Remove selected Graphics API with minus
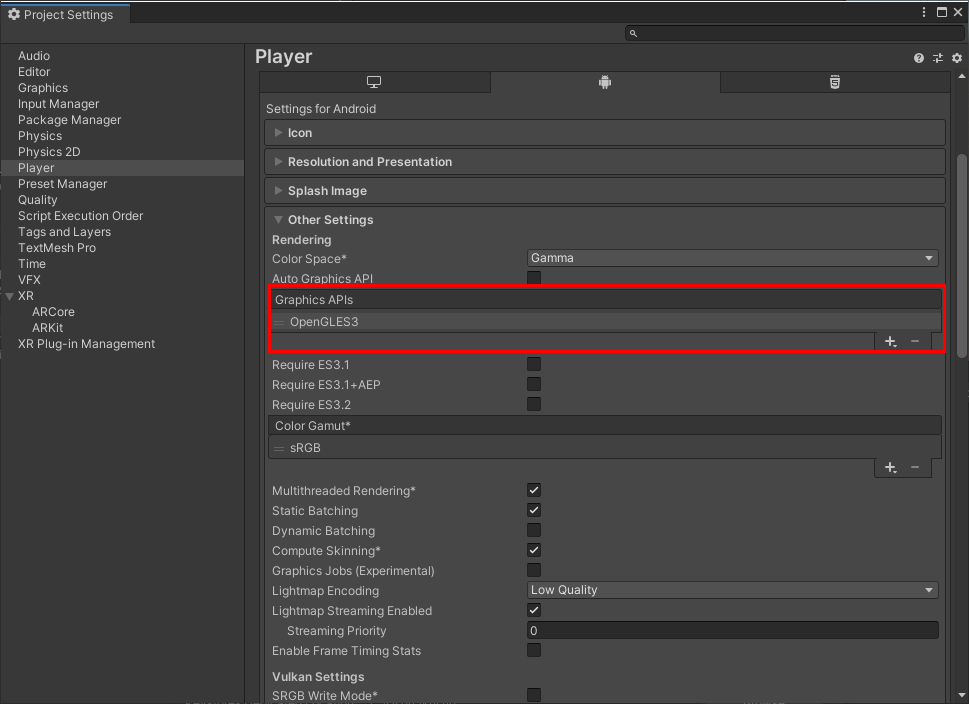969x704 pixels. click(915, 342)
